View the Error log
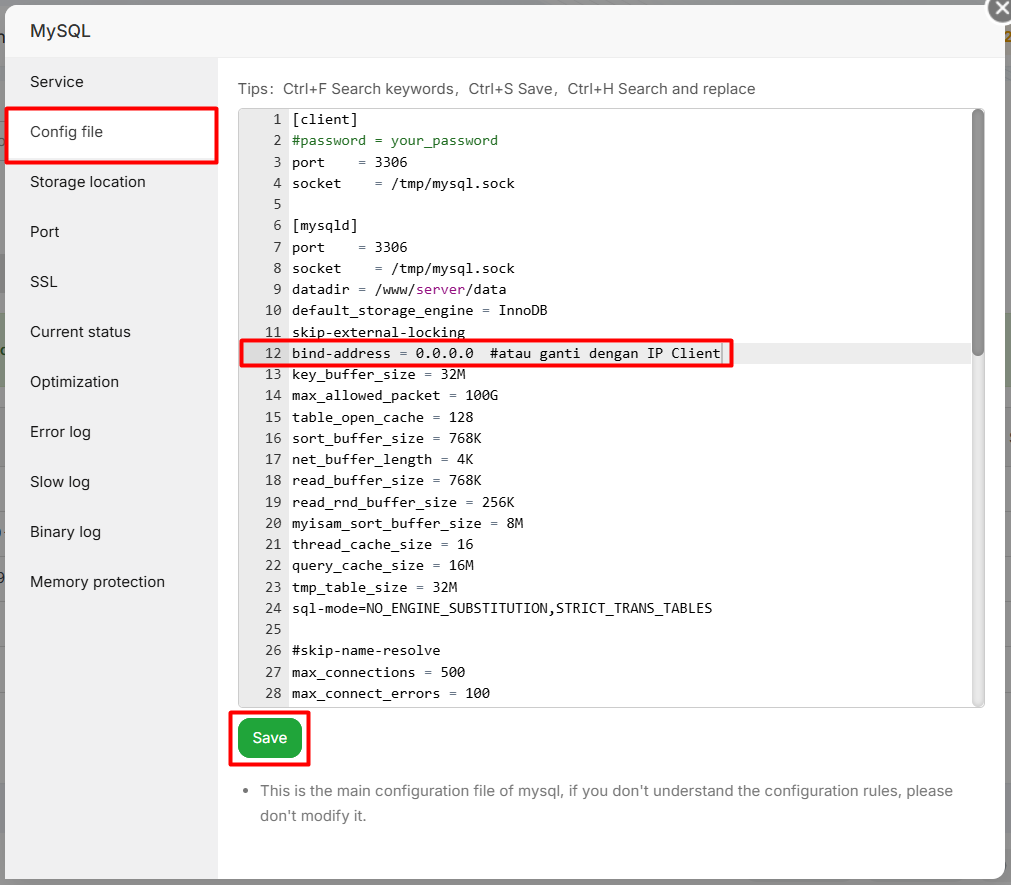Screen dimensions: 1011x885 point(58,431)
